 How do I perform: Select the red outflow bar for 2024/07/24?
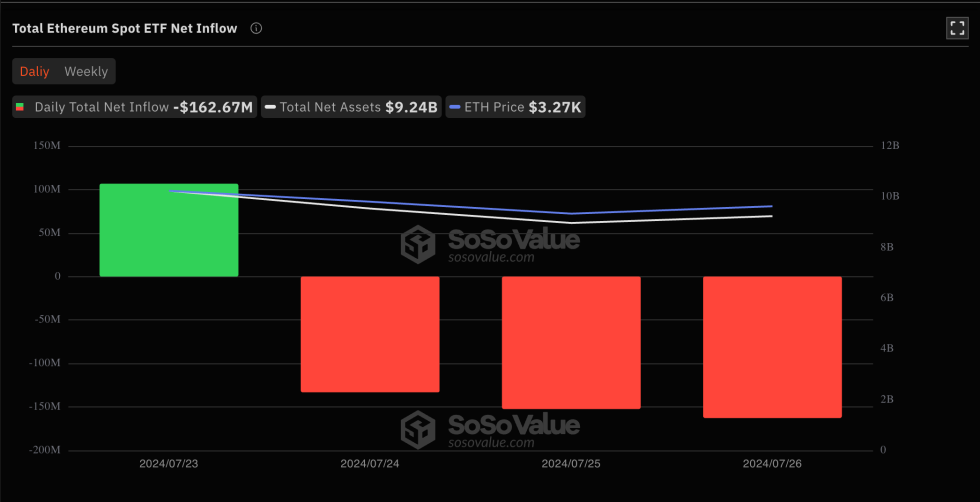(370, 334)
